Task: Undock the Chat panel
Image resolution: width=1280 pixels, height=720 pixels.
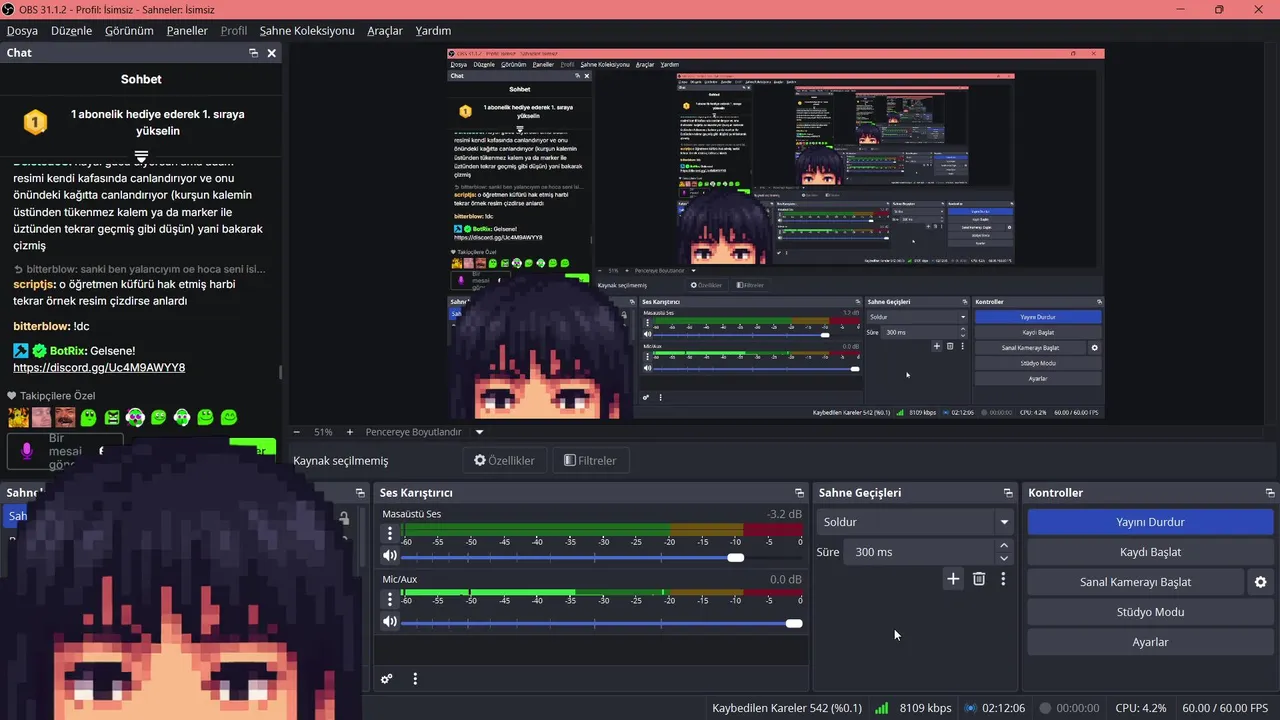Action: (254, 53)
